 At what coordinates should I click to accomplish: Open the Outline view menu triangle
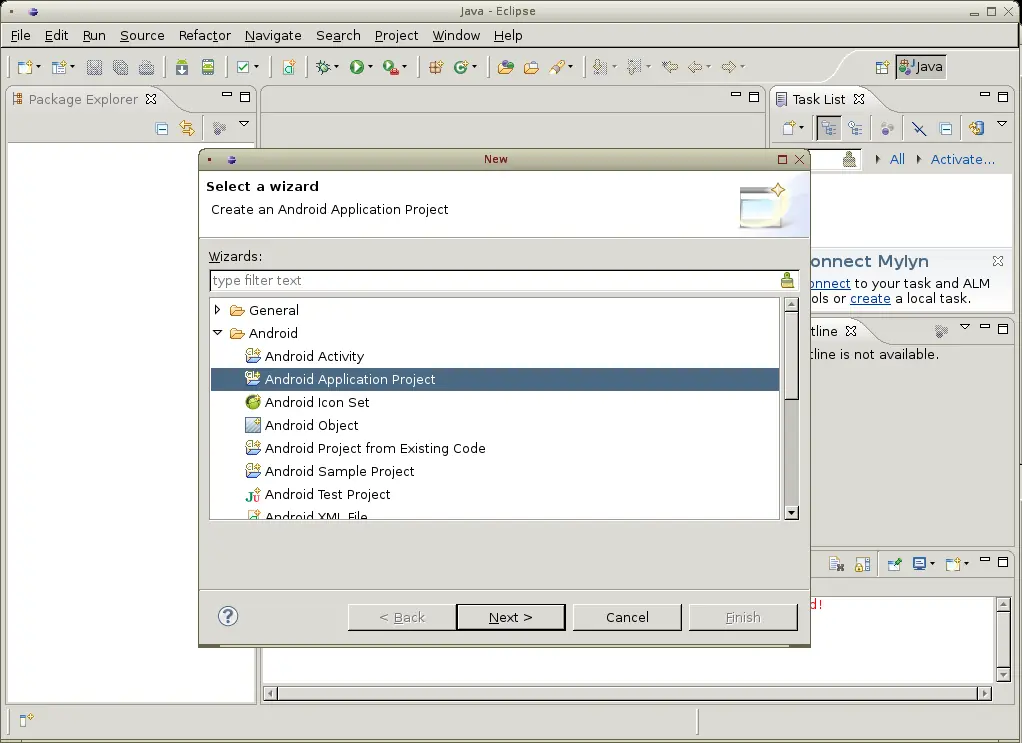[965, 327]
